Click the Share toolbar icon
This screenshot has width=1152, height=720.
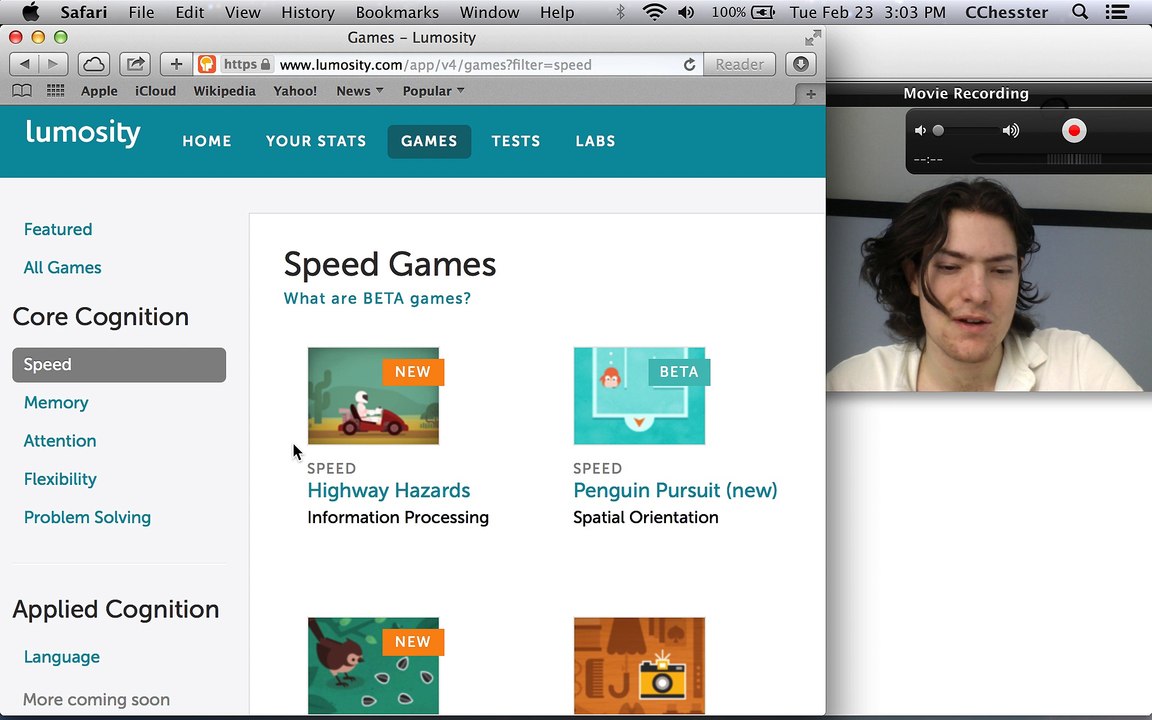click(x=135, y=65)
